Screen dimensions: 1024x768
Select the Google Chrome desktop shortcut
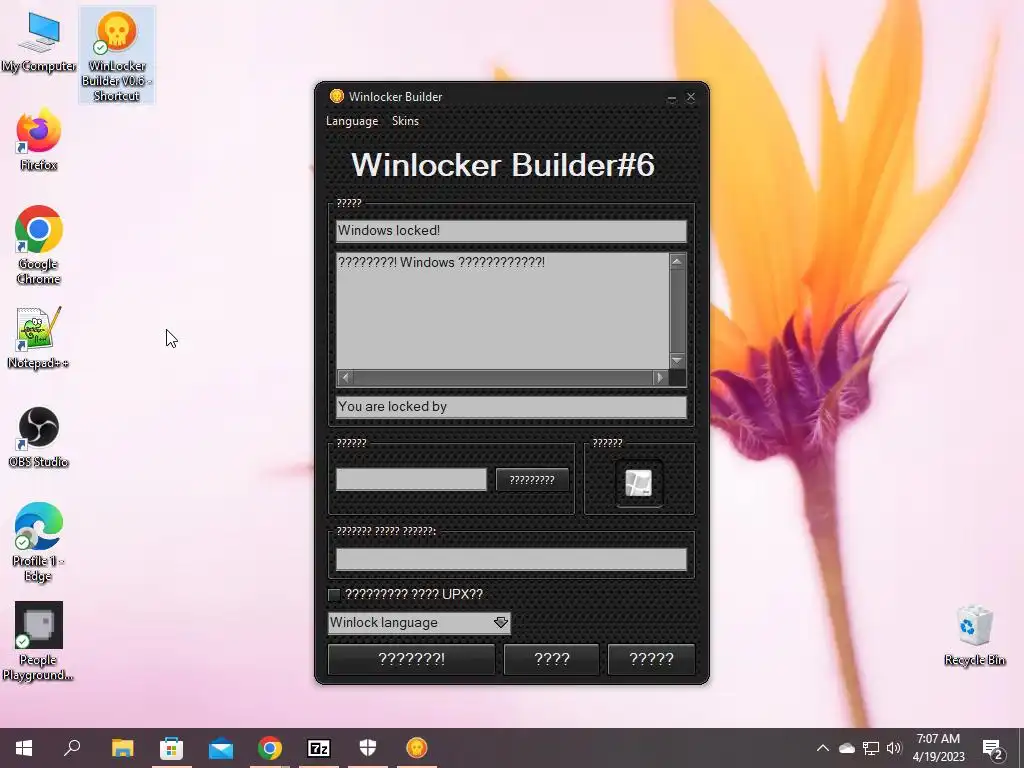39,245
